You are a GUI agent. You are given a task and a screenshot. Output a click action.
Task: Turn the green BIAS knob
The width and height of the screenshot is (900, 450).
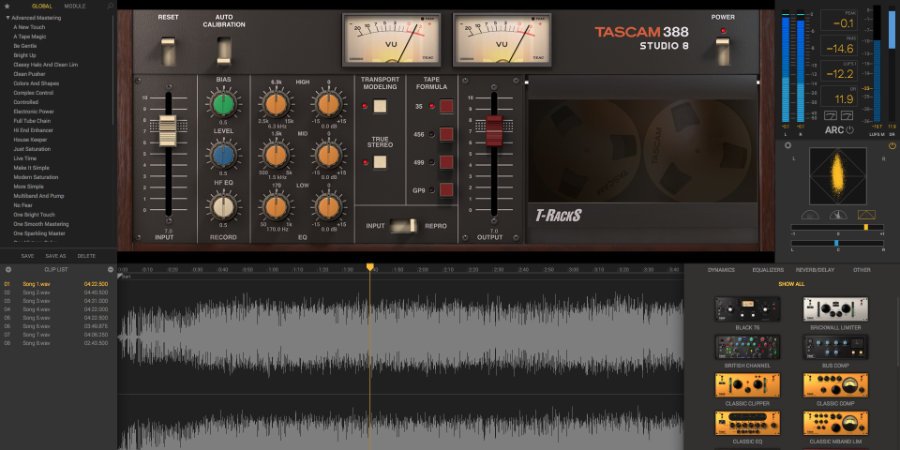point(223,104)
